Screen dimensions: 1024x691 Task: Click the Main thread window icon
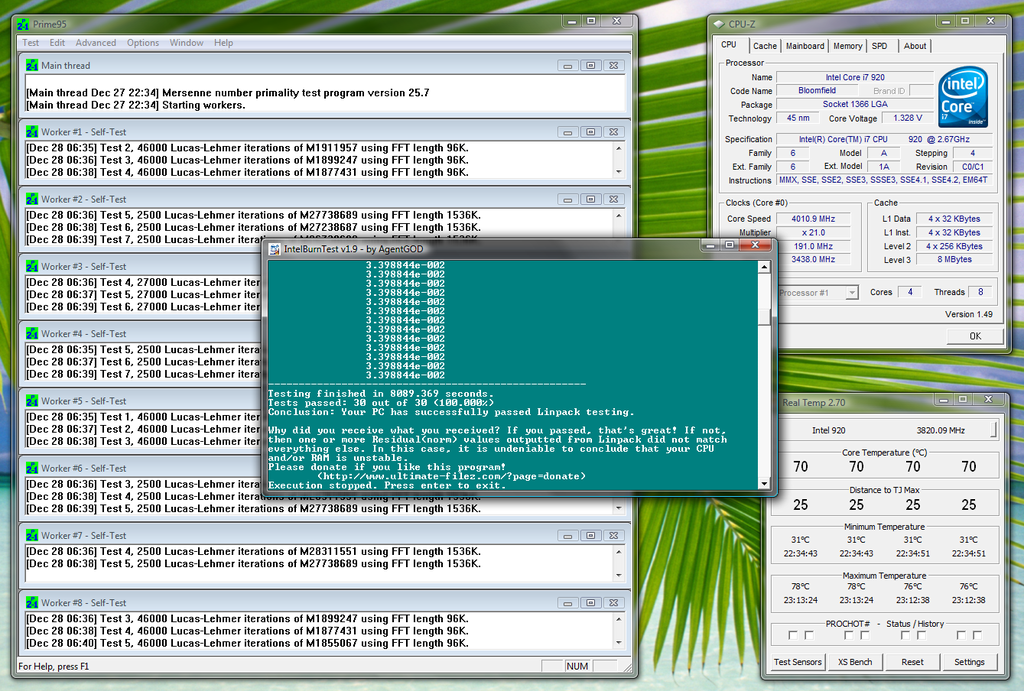pyautogui.click(x=32, y=65)
